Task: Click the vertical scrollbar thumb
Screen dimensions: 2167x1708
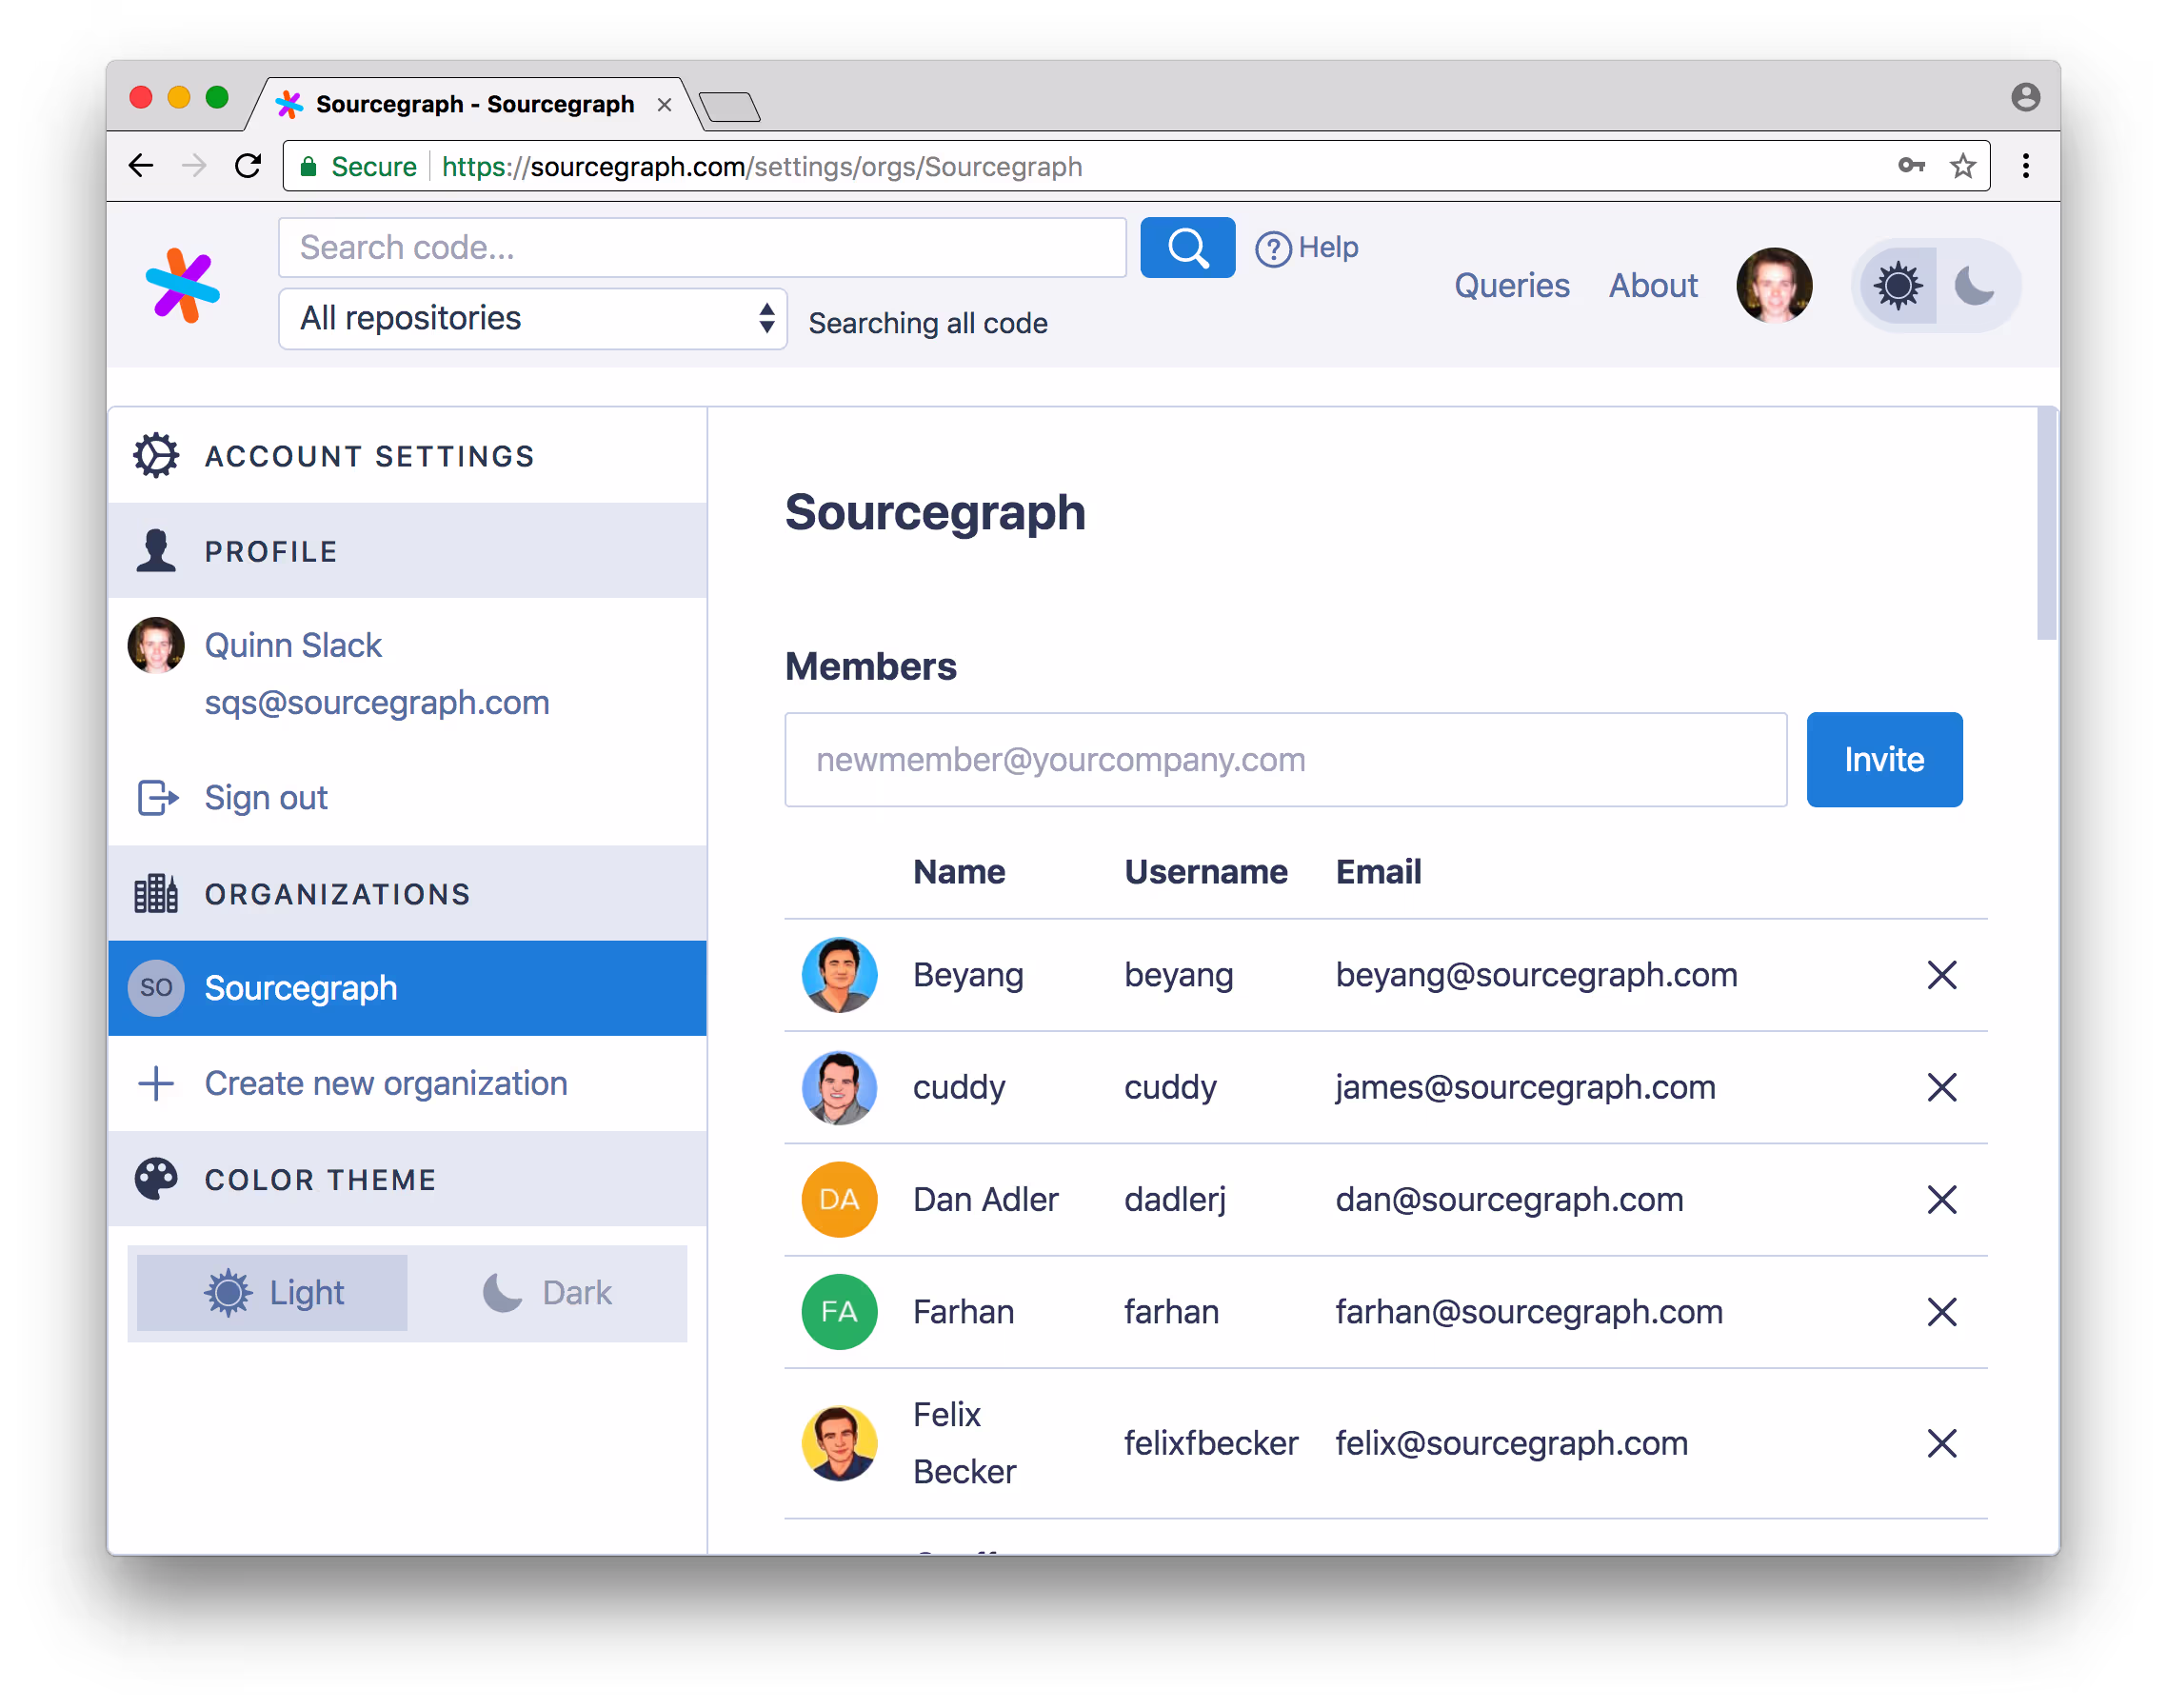Action: (x=2046, y=523)
